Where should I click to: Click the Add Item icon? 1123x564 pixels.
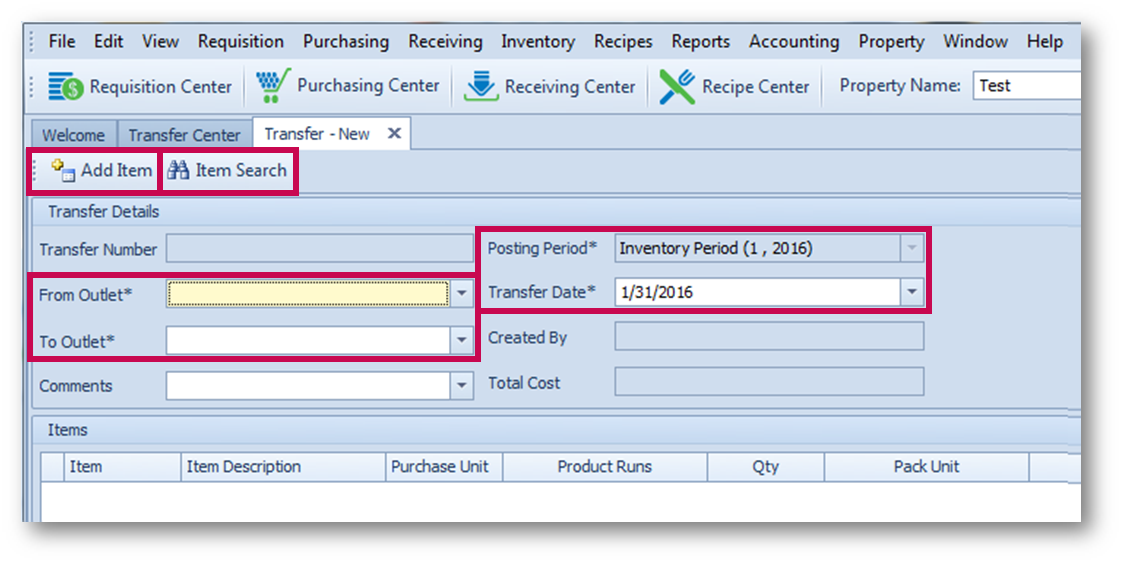(x=64, y=170)
